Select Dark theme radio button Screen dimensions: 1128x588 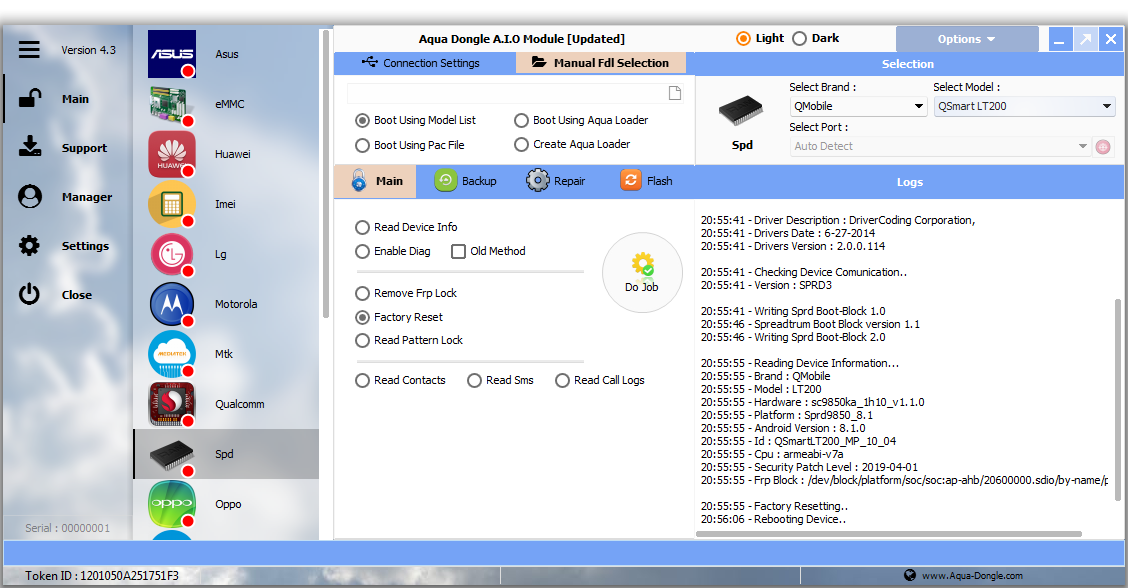[799, 39]
